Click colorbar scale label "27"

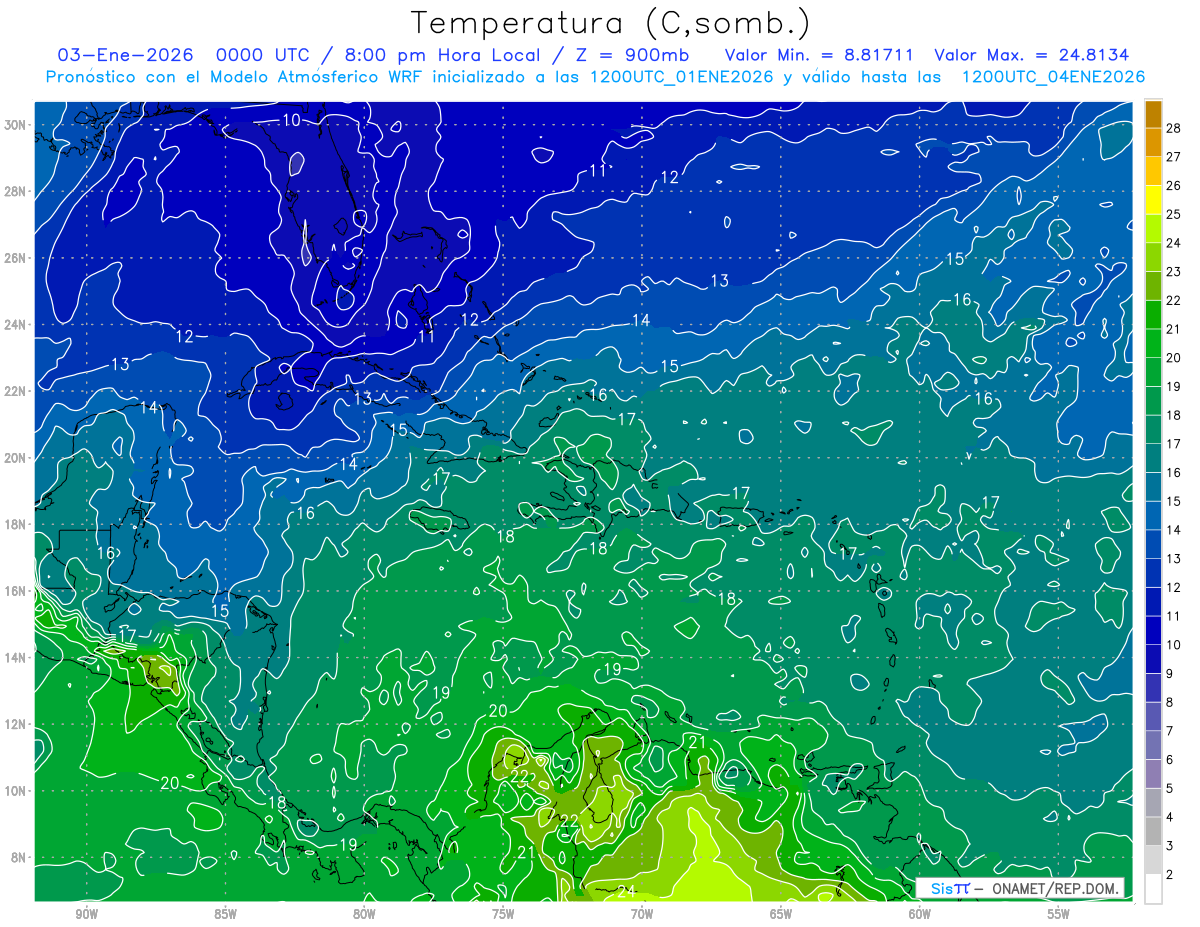[1175, 156]
